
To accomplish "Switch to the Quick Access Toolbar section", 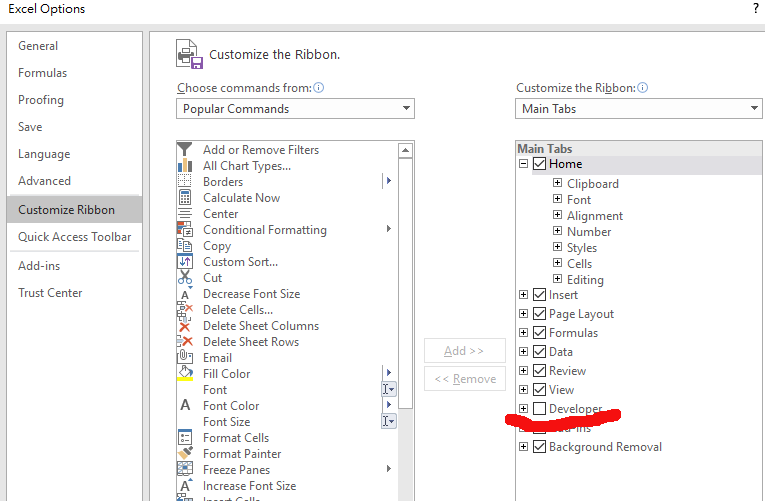I will coord(74,237).
